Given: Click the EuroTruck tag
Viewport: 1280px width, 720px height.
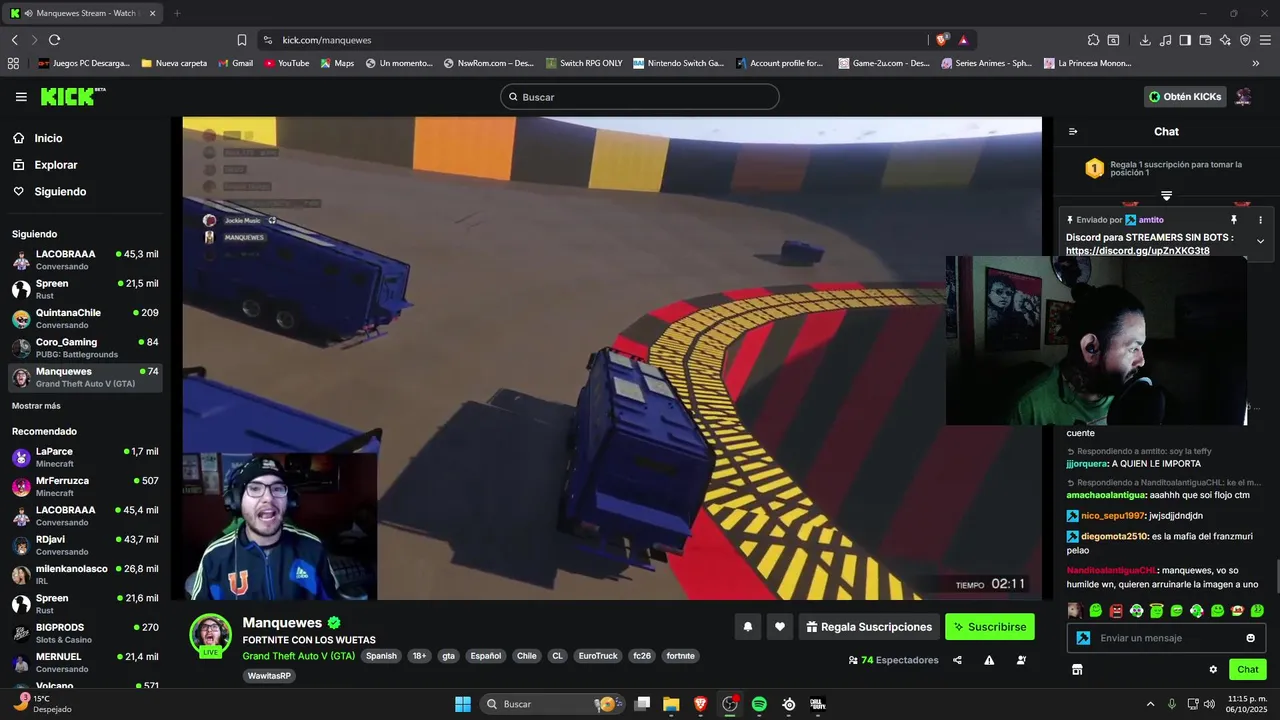Looking at the screenshot, I should 598,656.
